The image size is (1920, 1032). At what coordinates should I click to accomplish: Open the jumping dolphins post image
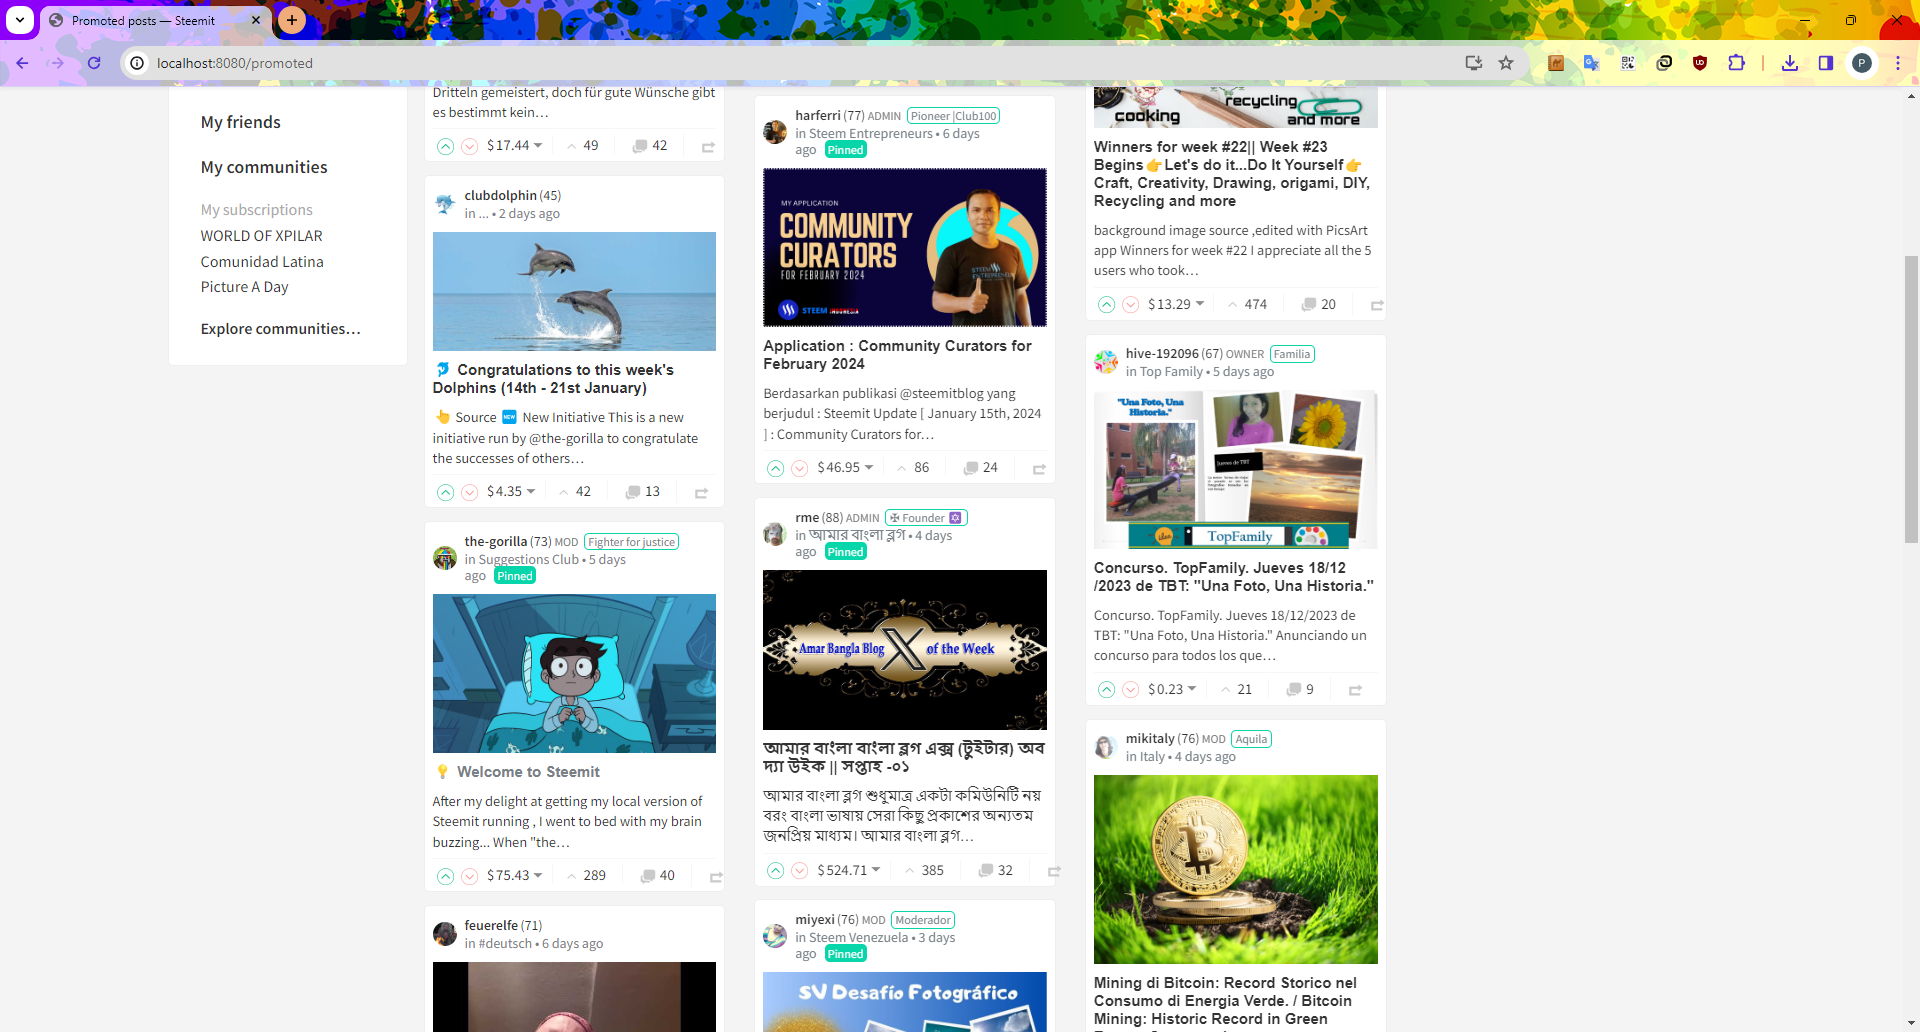pos(574,292)
